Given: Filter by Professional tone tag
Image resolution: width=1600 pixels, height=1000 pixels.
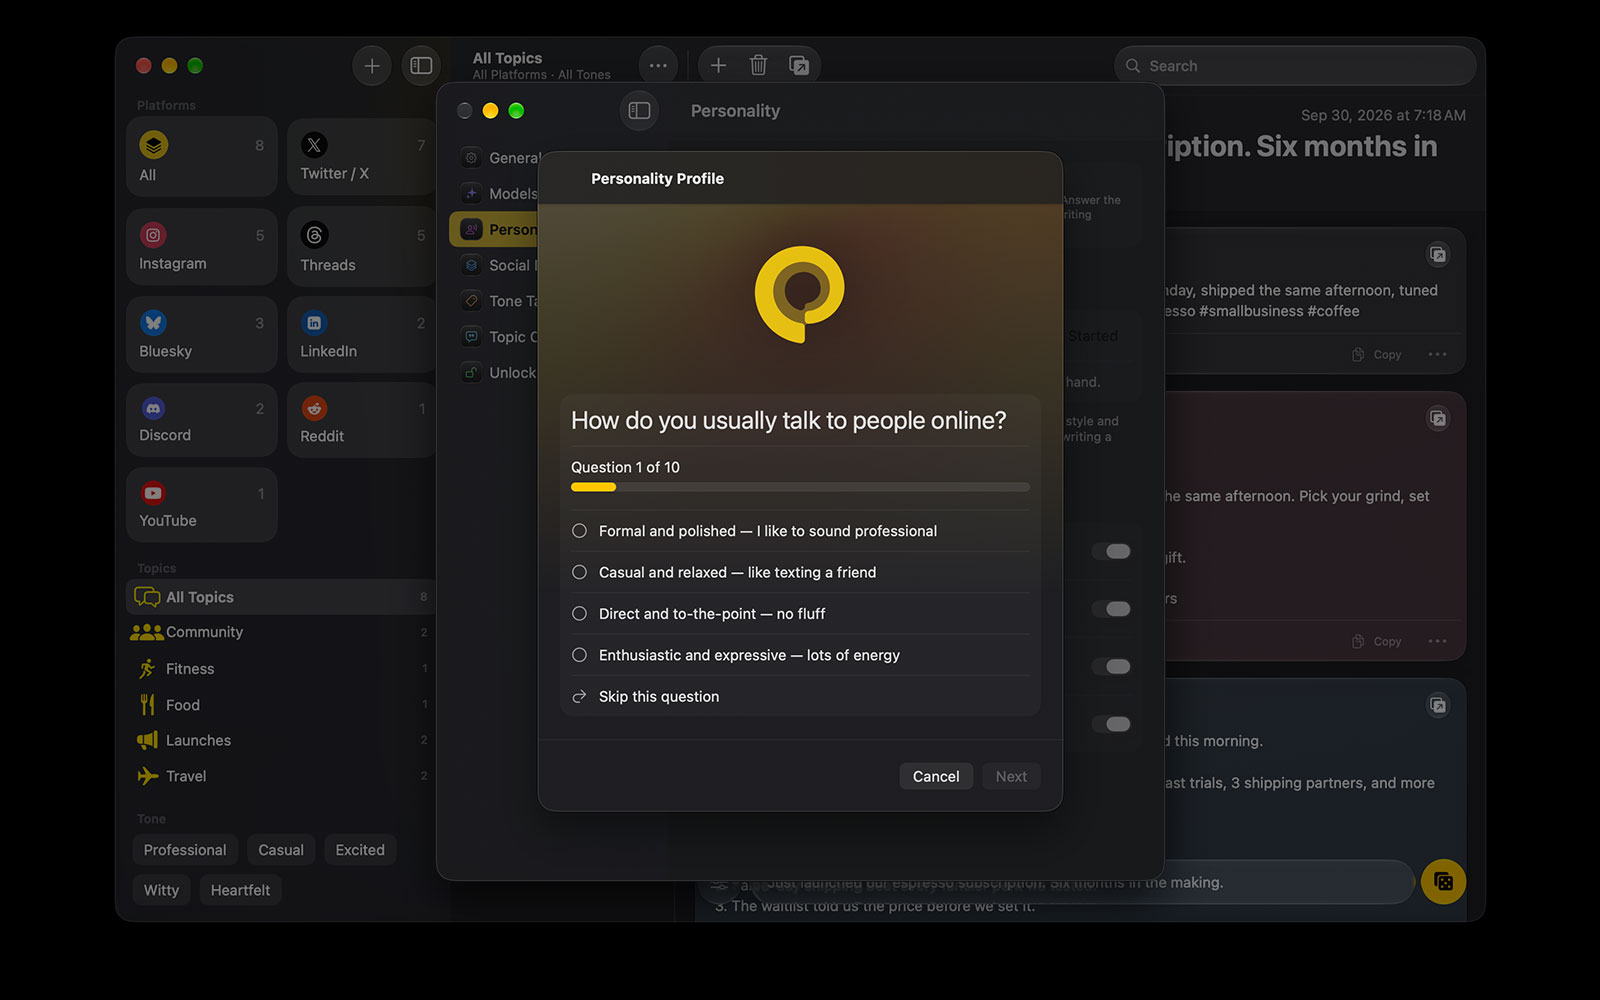Looking at the screenshot, I should pyautogui.click(x=185, y=850).
